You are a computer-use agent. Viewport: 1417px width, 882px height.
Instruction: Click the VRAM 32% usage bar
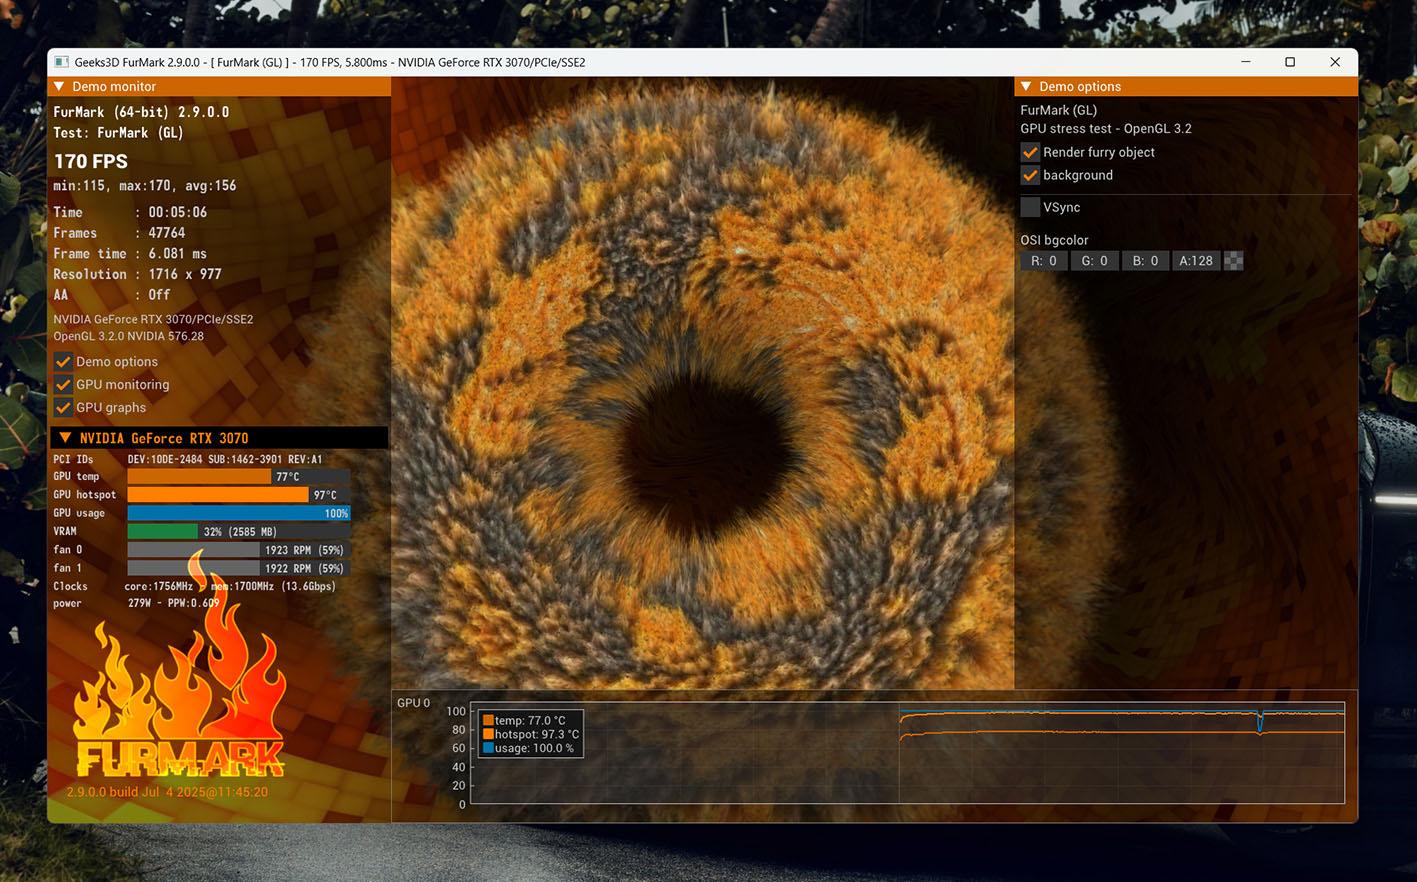239,532
